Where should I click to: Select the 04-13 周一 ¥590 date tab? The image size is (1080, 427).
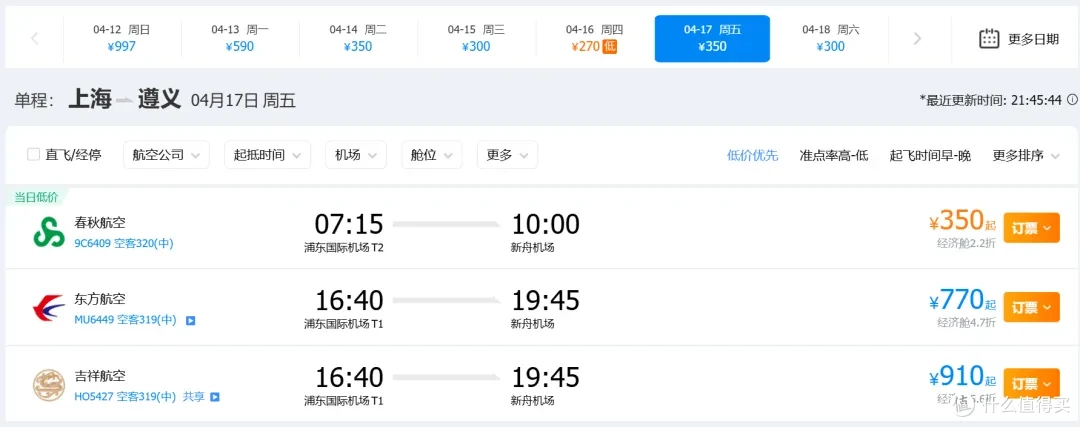click(x=240, y=39)
